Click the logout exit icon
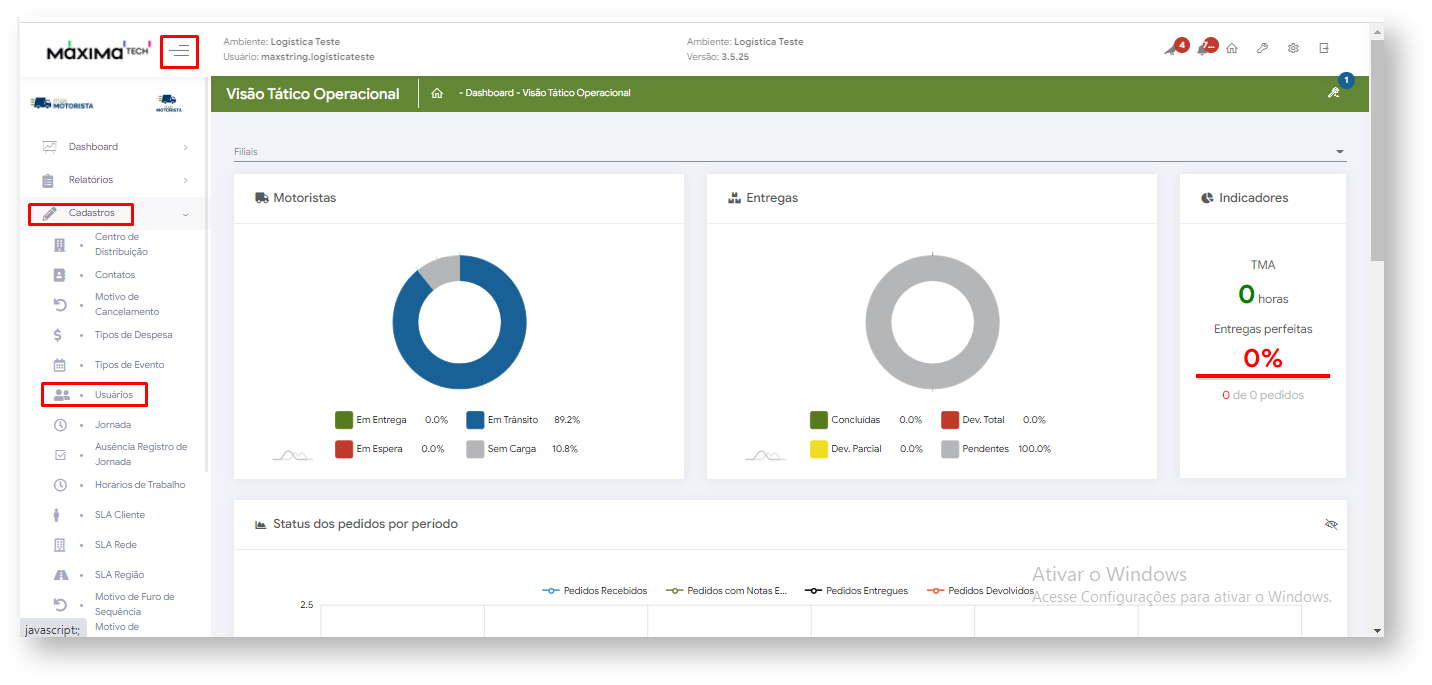This screenshot has width=1432, height=685. 1324,48
